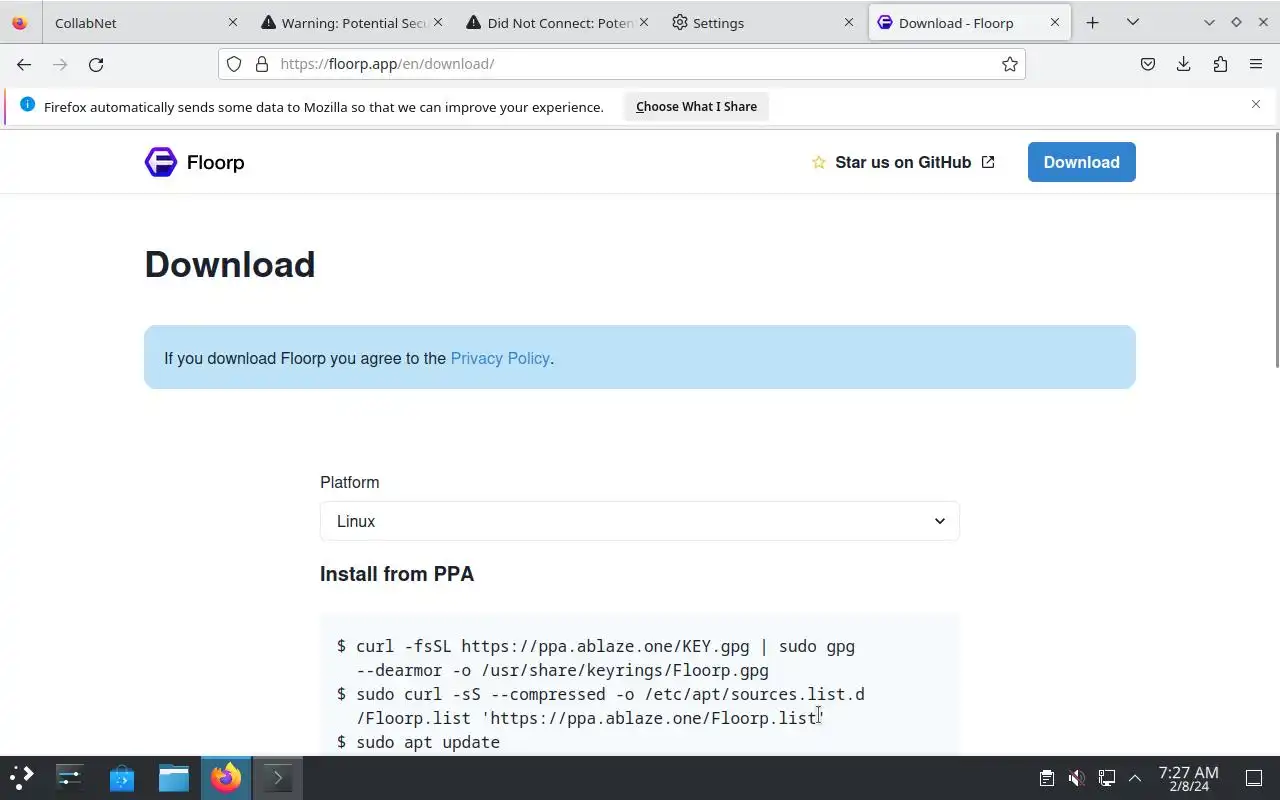Open the network tray icon
Image resolution: width=1280 pixels, height=800 pixels.
[x=1106, y=777]
